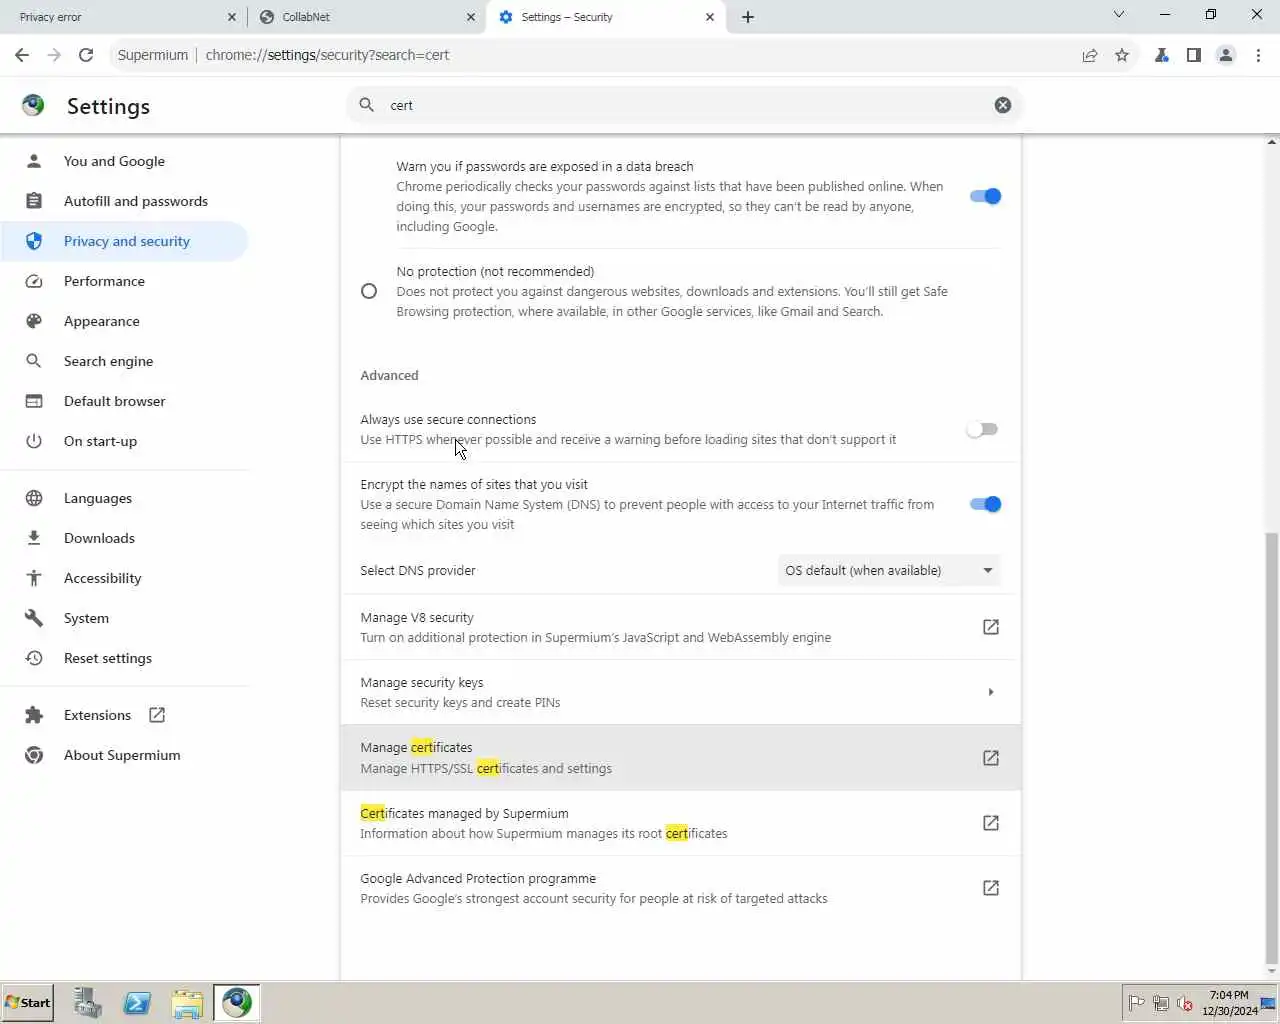This screenshot has width=1280, height=1024.
Task: Click the Windows Start button
Action: point(28,1002)
